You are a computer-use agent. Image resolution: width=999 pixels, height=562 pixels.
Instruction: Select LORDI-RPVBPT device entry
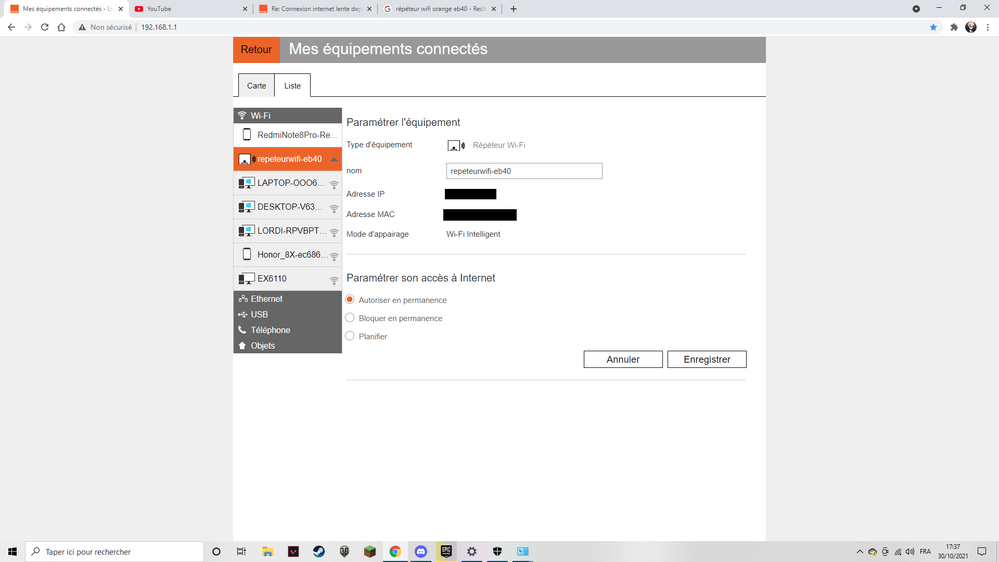pos(287,231)
